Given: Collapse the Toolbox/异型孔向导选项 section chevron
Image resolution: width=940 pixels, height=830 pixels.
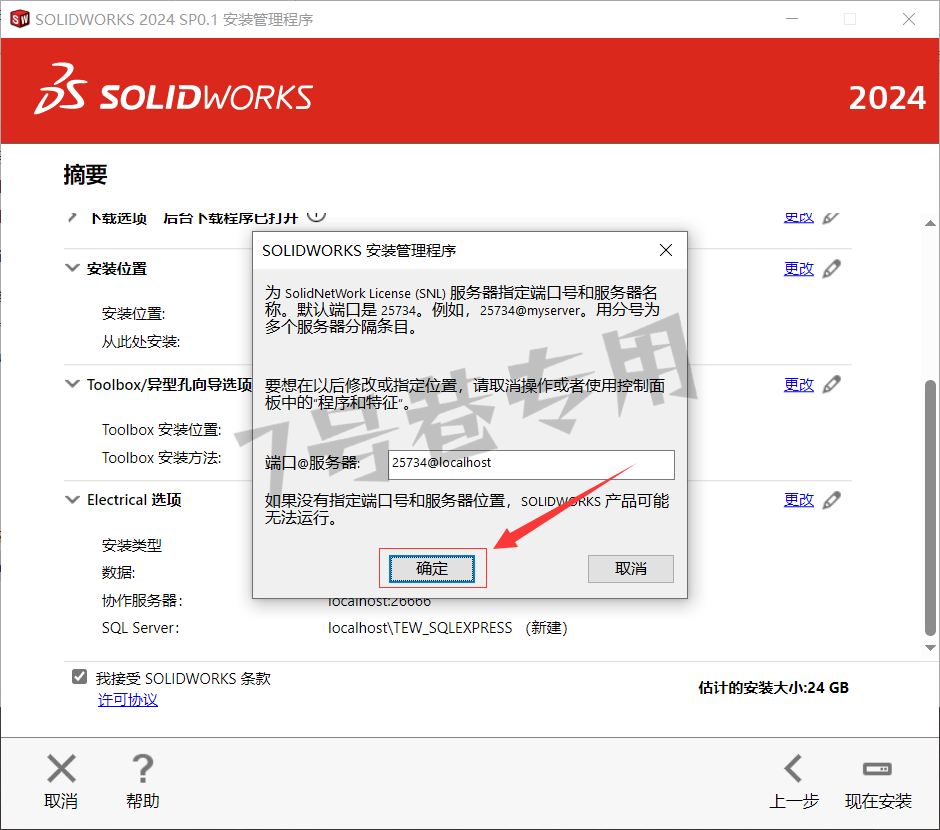Looking at the screenshot, I should tap(72, 384).
